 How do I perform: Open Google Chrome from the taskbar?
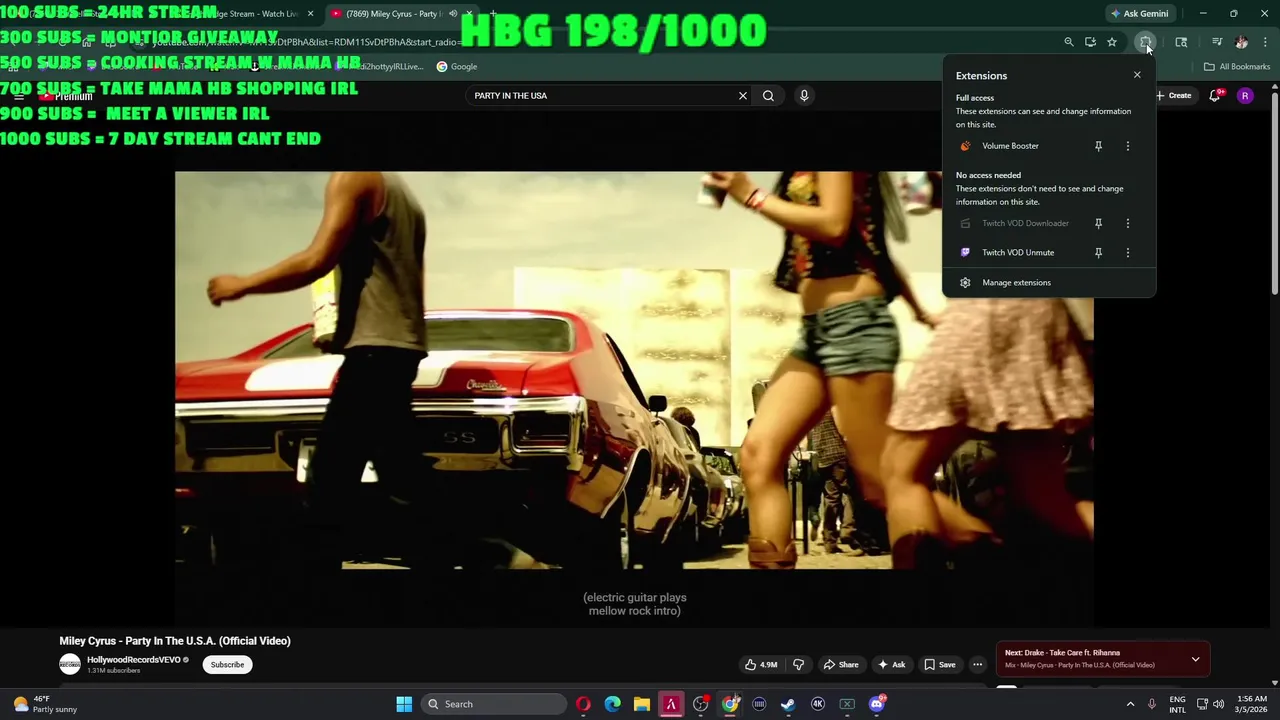click(x=730, y=704)
